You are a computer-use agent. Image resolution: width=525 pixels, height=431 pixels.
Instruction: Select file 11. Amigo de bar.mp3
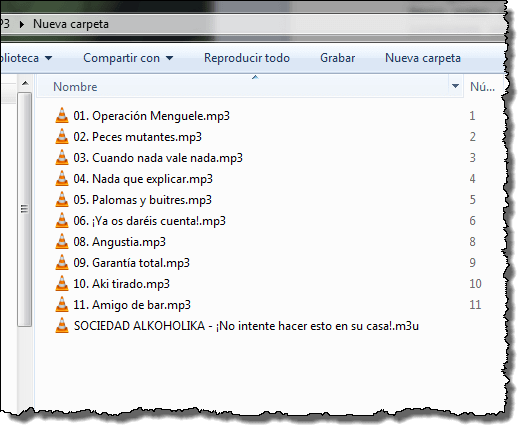[x=132, y=305]
